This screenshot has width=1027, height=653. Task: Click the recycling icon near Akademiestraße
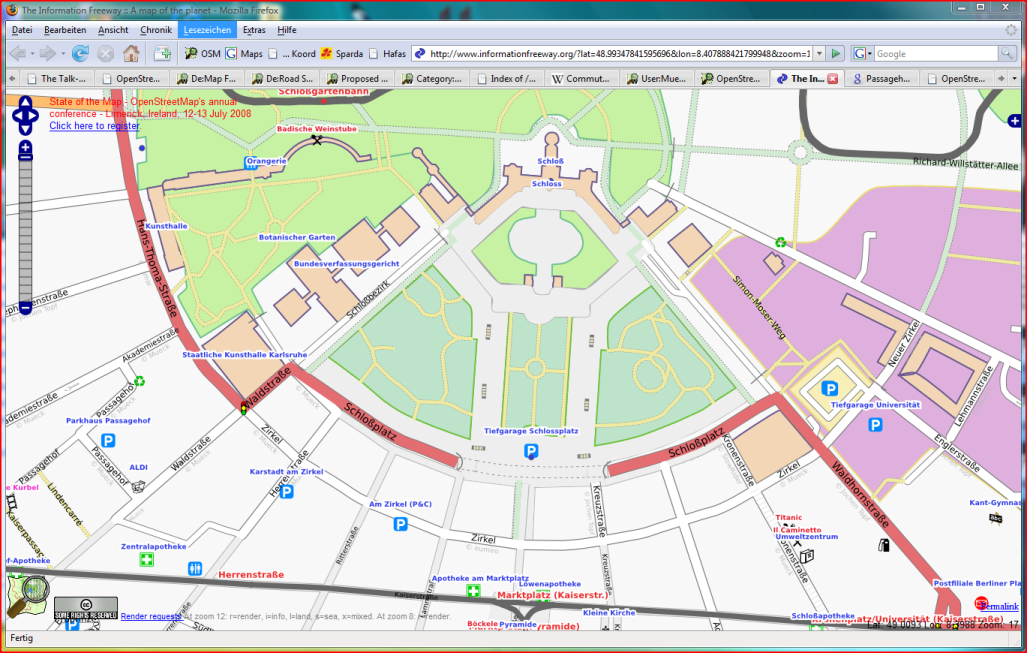pyautogui.click(x=139, y=381)
